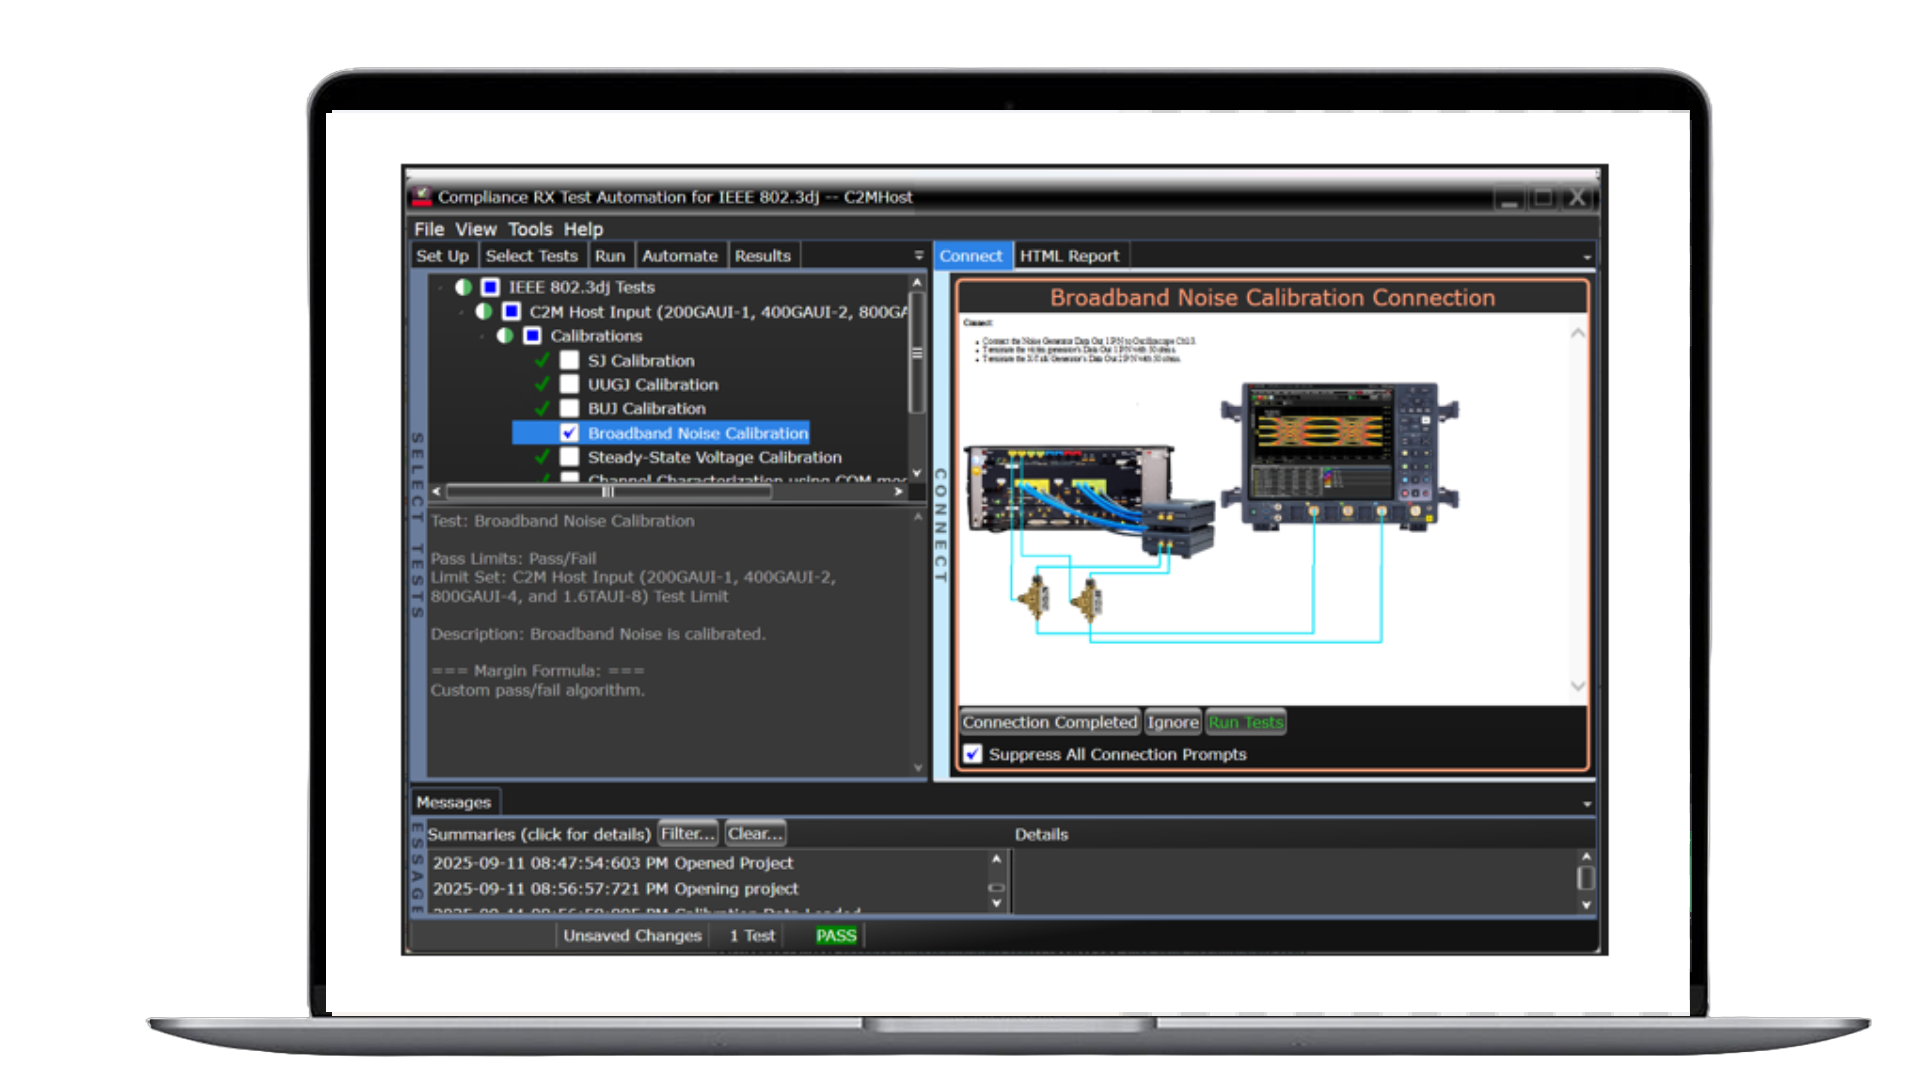Switch to the Results tab

click(x=763, y=256)
